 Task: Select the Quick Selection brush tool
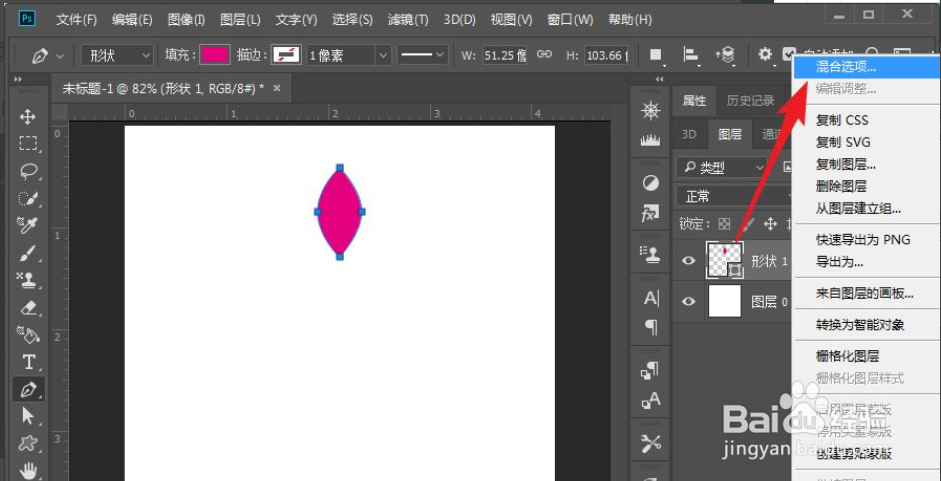tap(28, 198)
